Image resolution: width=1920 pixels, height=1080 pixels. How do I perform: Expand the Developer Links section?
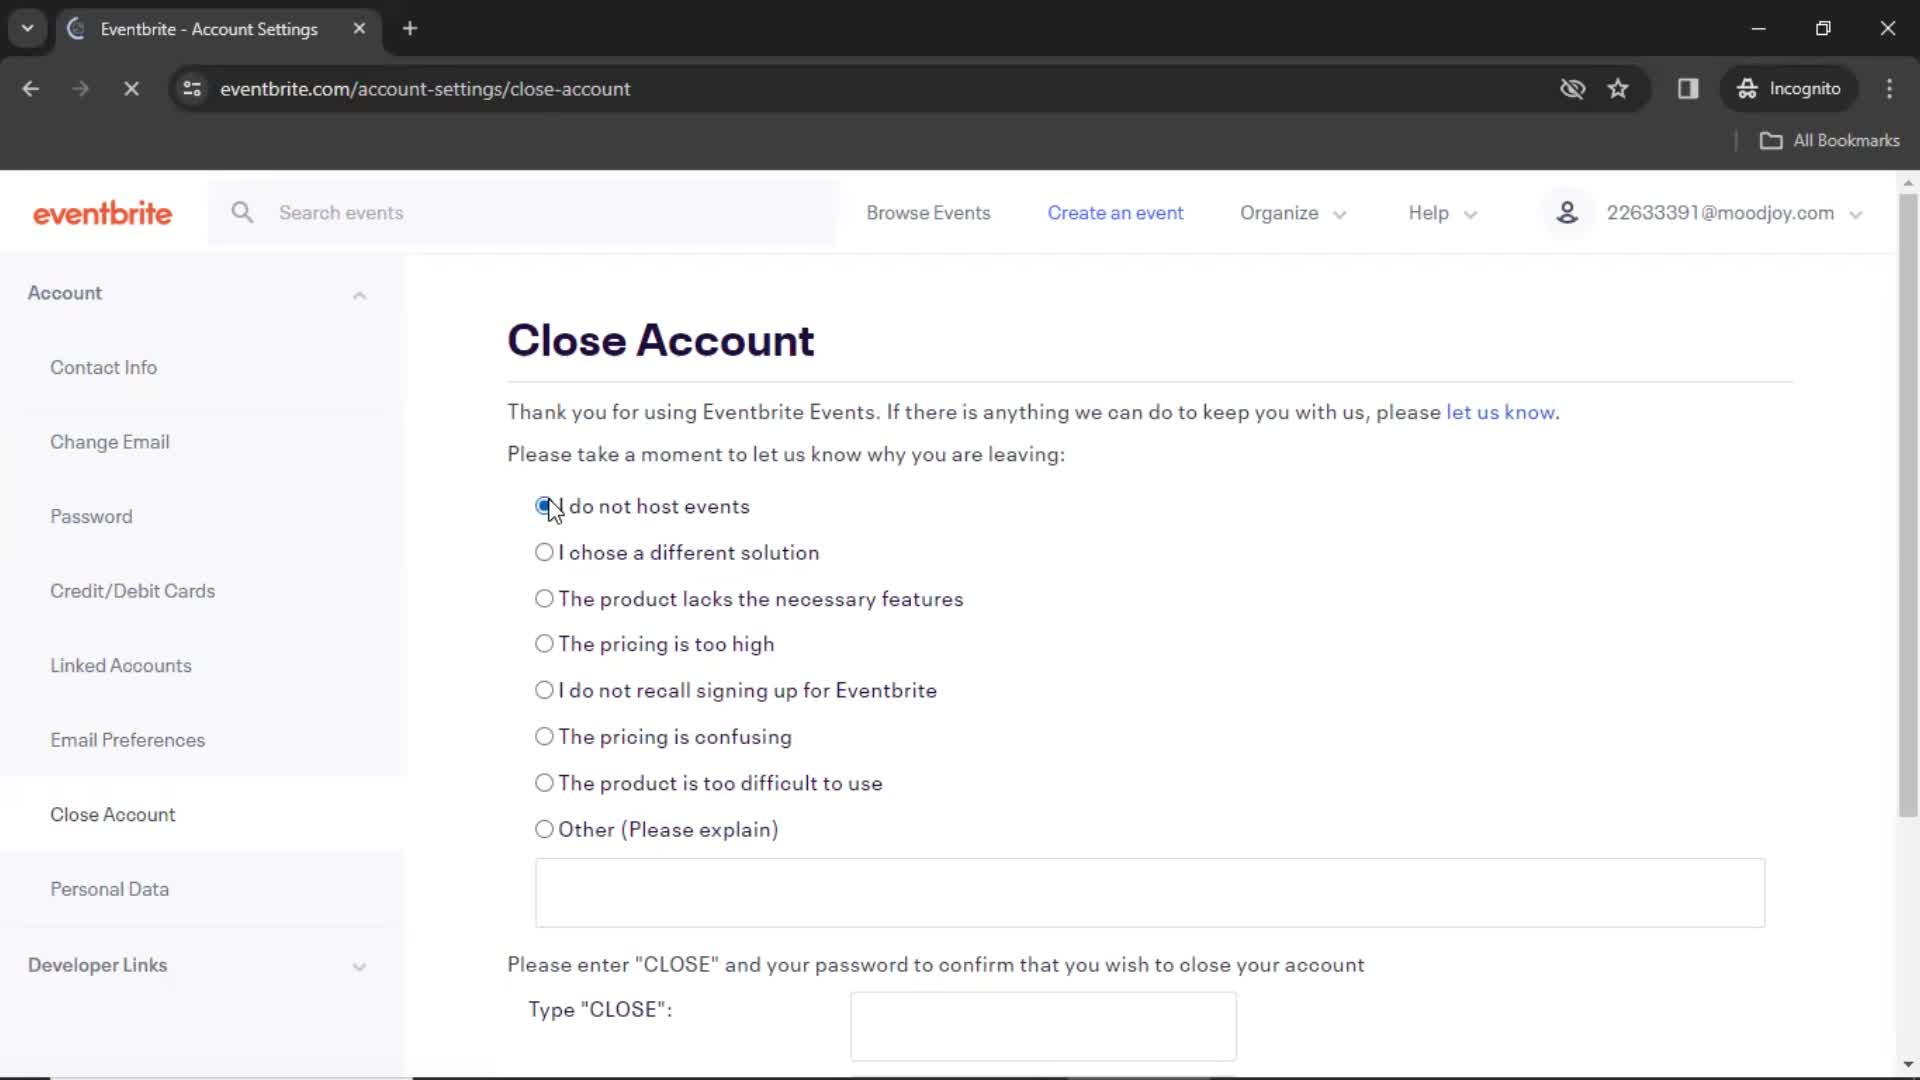[359, 966]
